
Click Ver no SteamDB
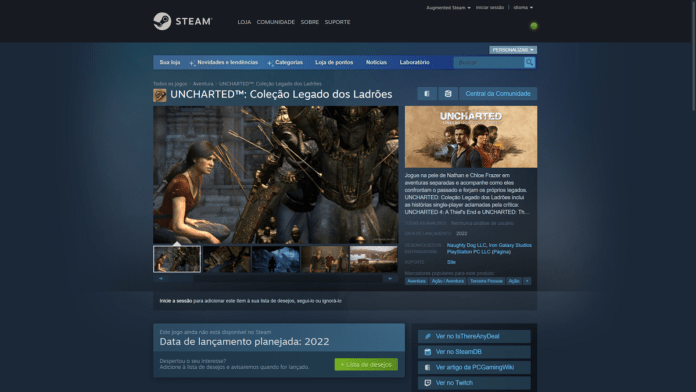[x=474, y=352]
